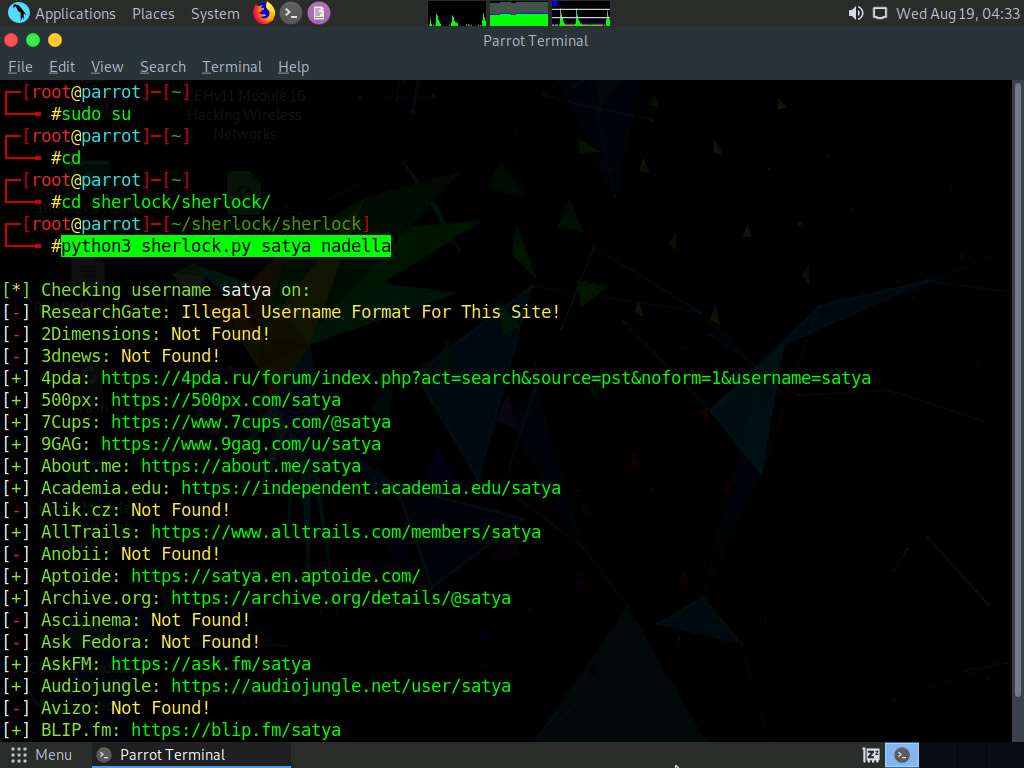Click 'Checking username satya on:' line
This screenshot has height=768, width=1024.
point(156,290)
